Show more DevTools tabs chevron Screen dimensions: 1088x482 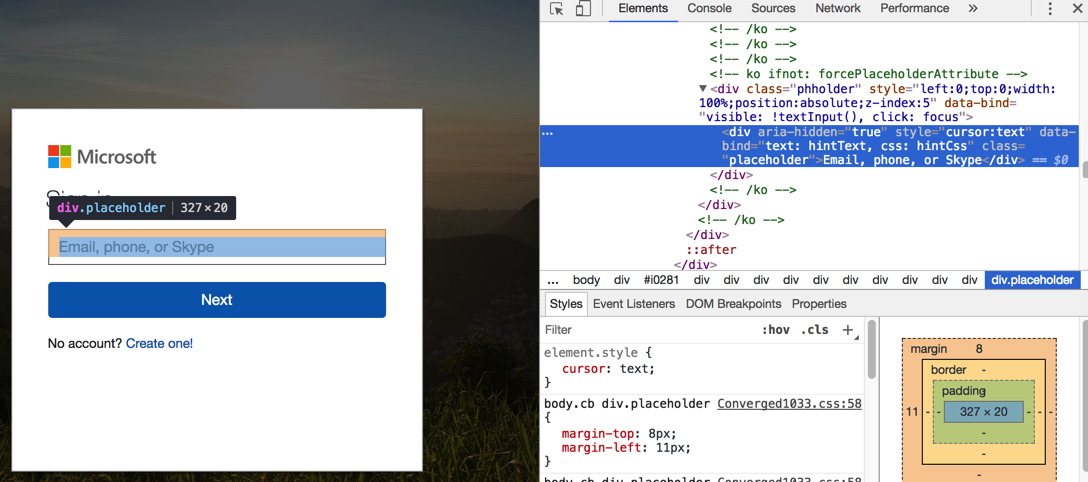click(x=973, y=8)
